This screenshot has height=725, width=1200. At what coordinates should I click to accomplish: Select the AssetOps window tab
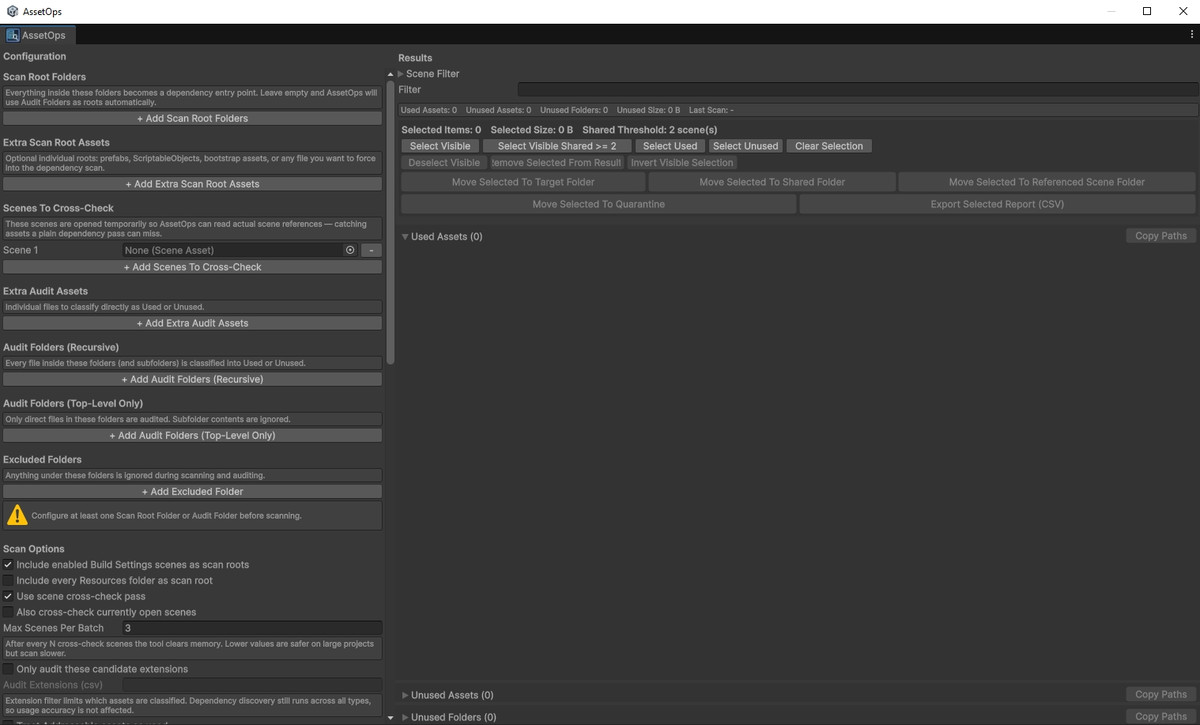click(x=36, y=35)
